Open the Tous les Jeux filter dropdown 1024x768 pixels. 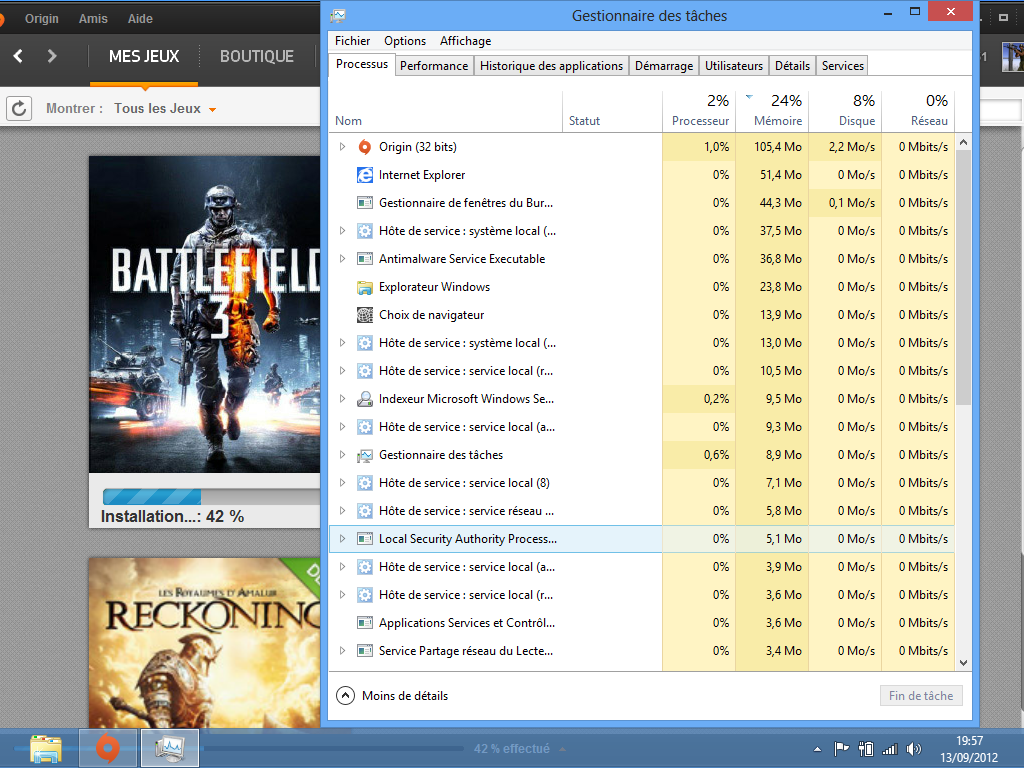(165, 108)
